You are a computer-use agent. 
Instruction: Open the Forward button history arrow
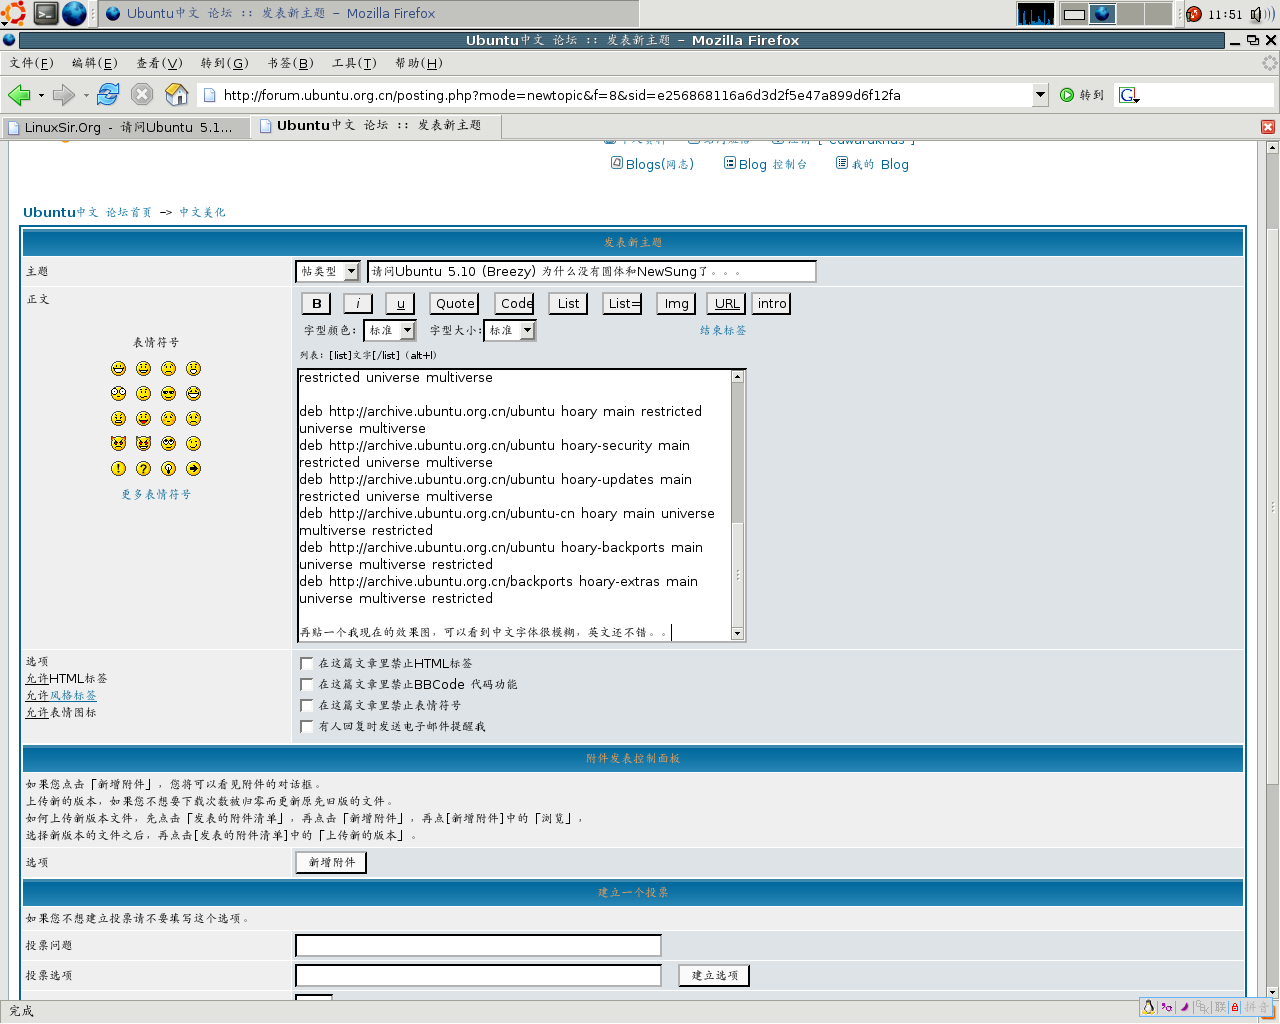pos(86,96)
